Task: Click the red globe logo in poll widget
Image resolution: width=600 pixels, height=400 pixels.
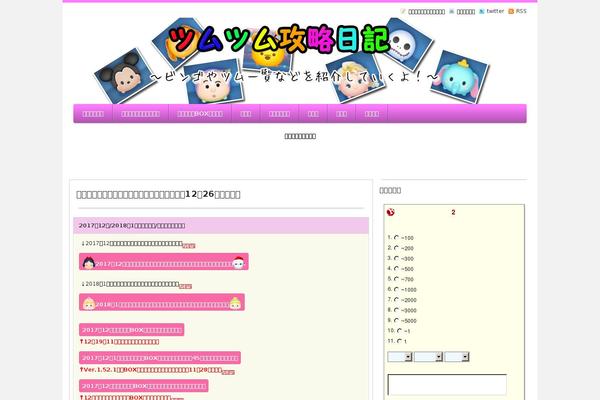Action: (390, 212)
